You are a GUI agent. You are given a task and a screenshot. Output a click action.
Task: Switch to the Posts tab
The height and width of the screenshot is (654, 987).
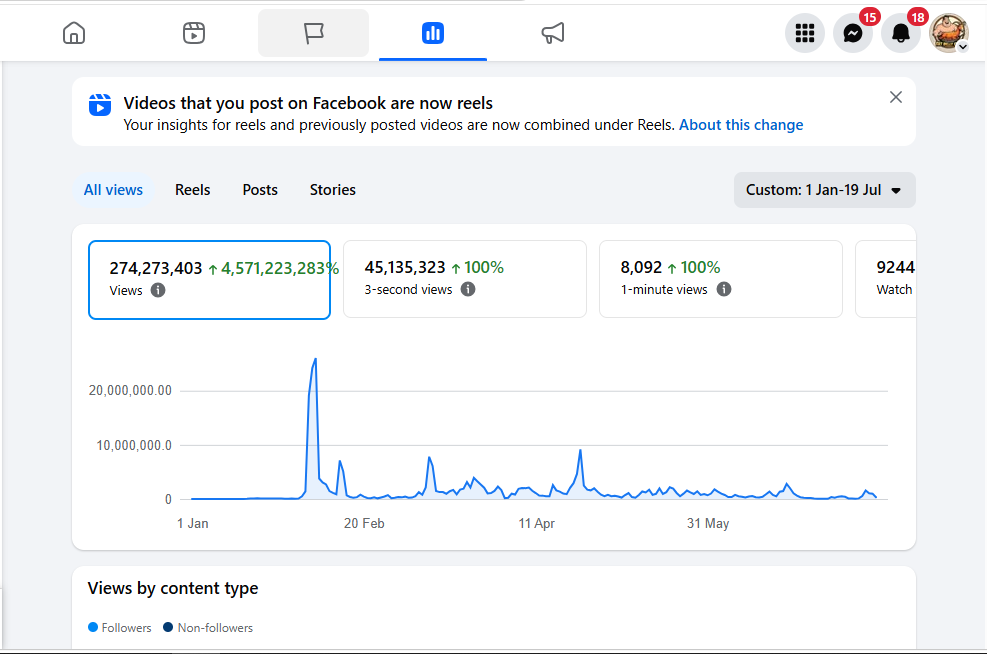coord(260,190)
